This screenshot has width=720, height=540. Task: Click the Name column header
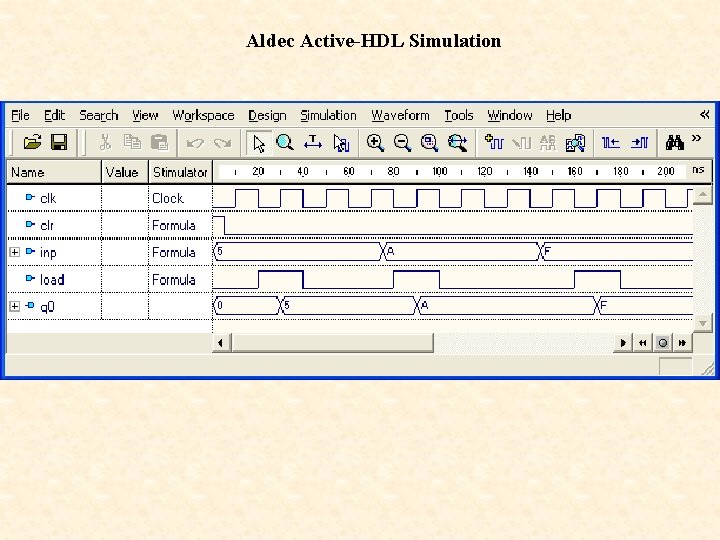54,172
